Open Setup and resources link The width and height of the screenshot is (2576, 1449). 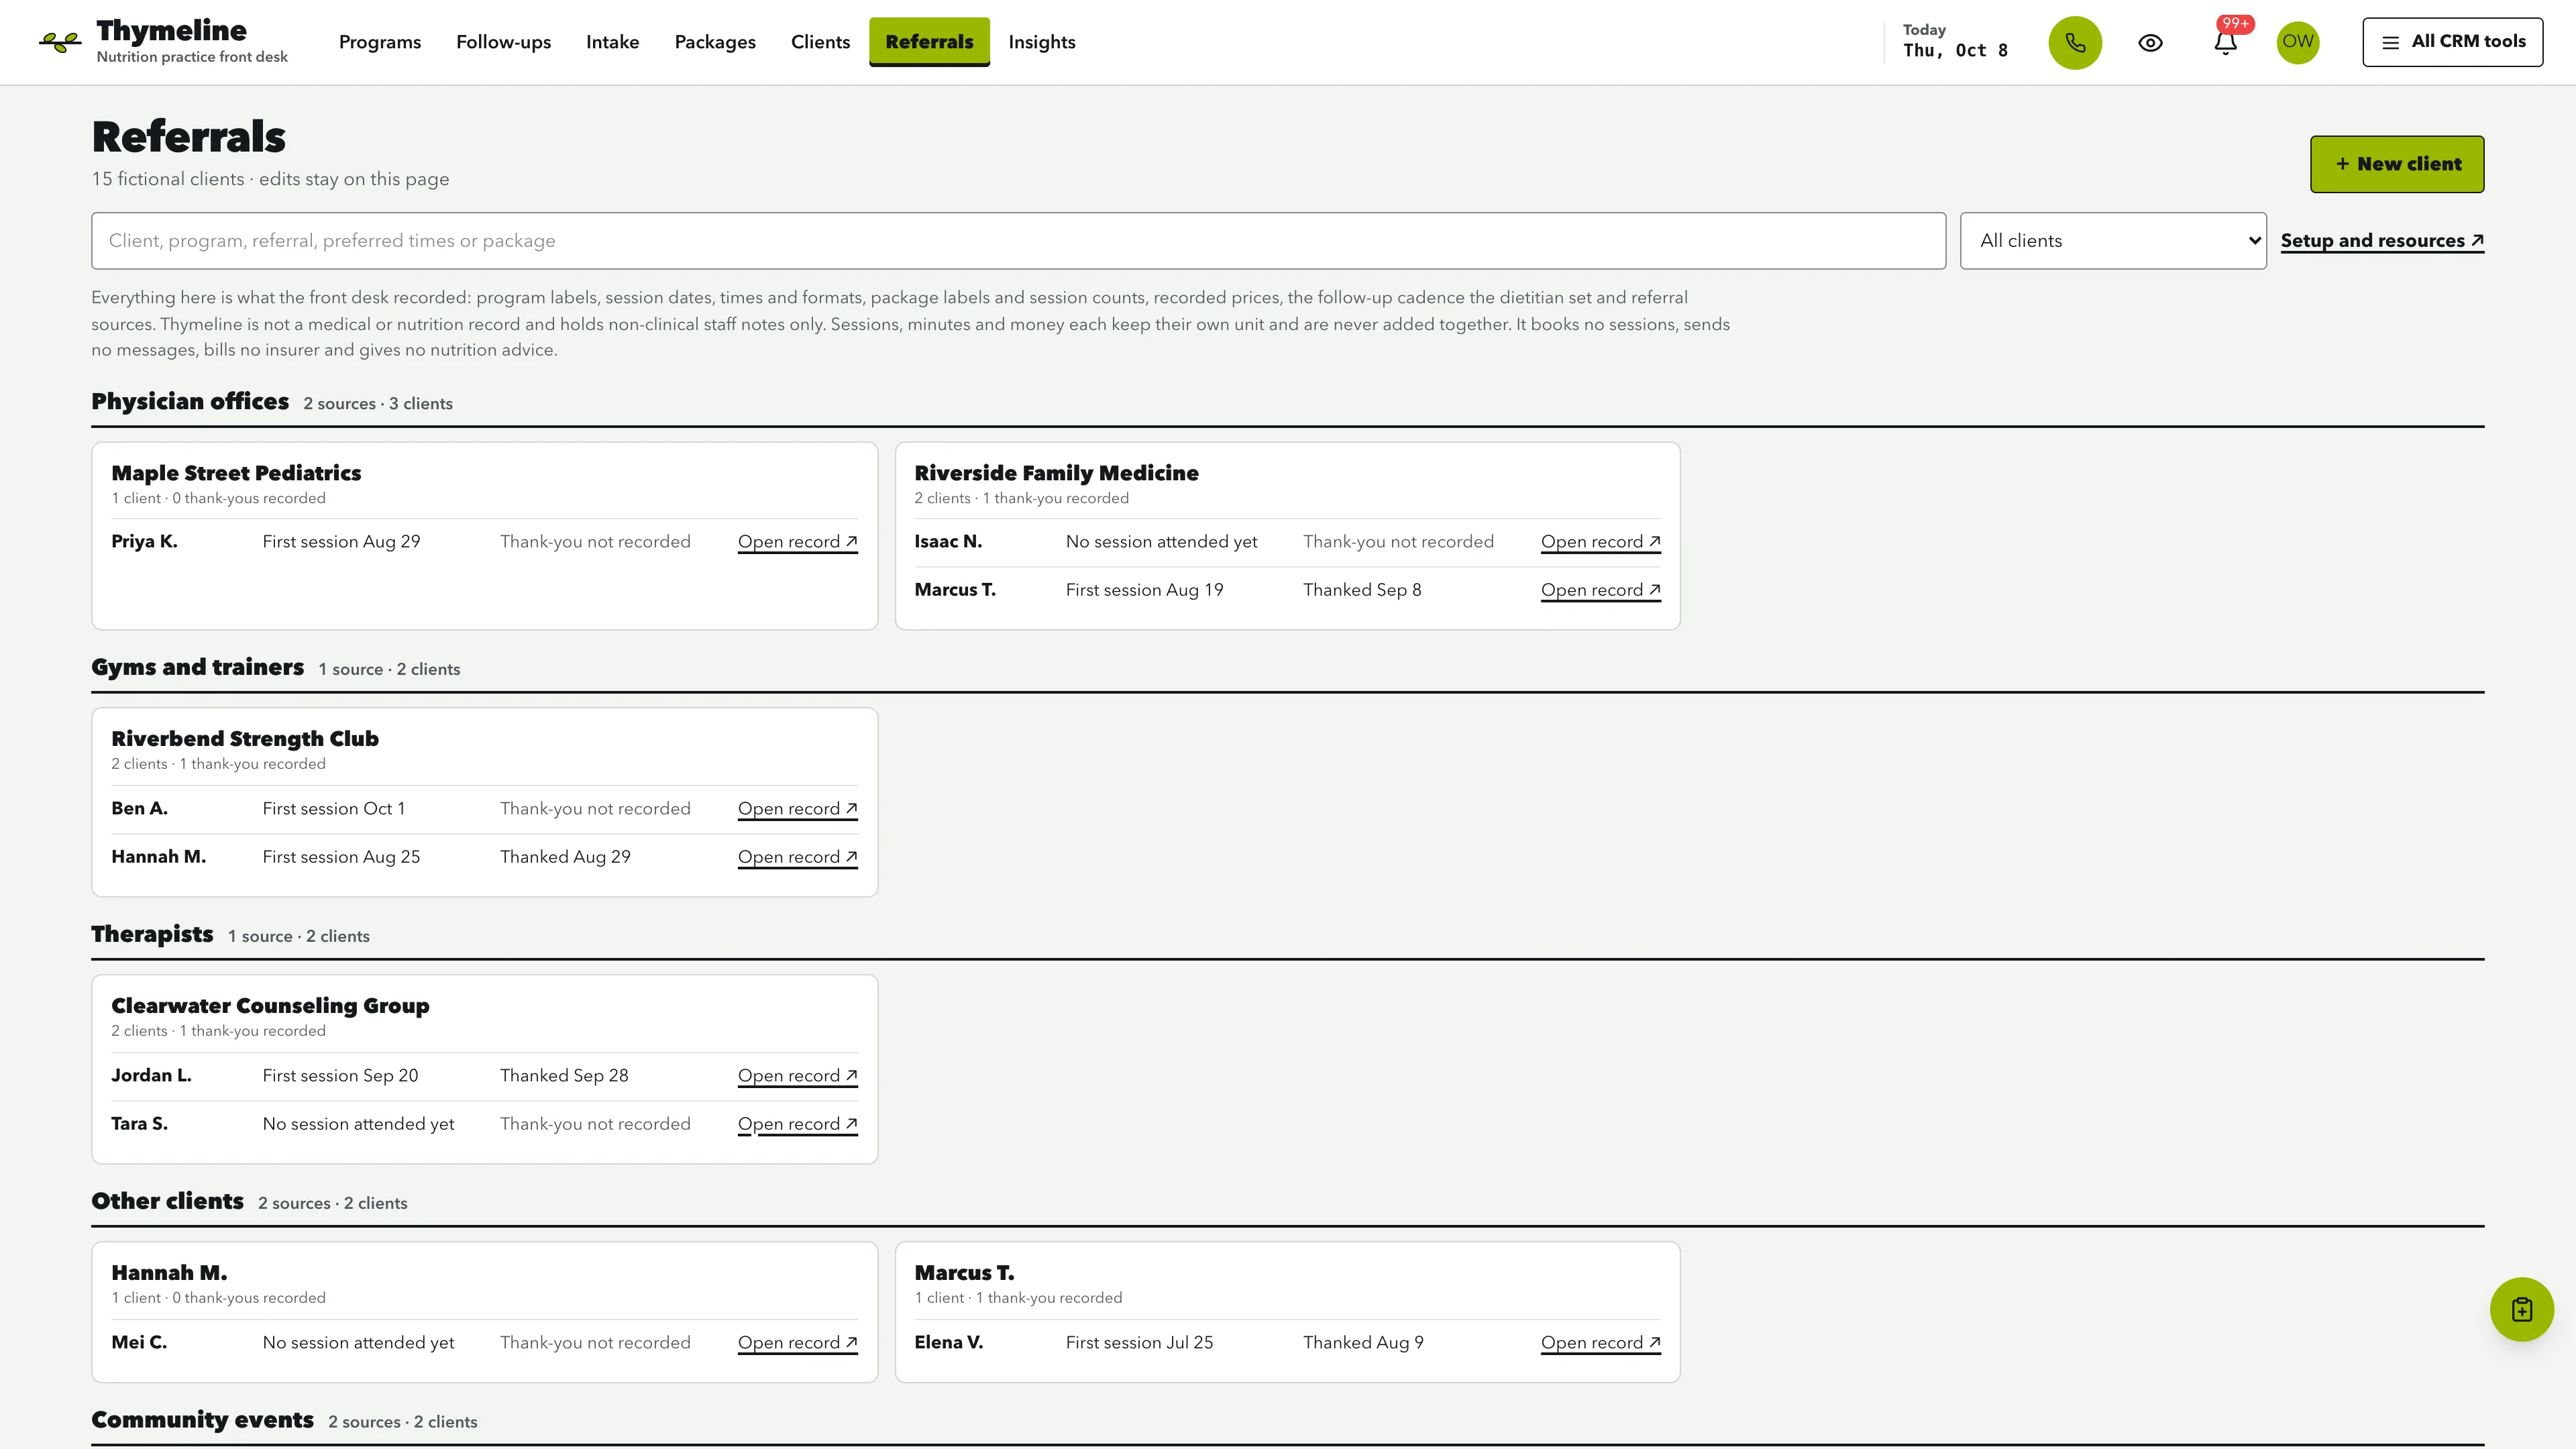coord(2382,241)
